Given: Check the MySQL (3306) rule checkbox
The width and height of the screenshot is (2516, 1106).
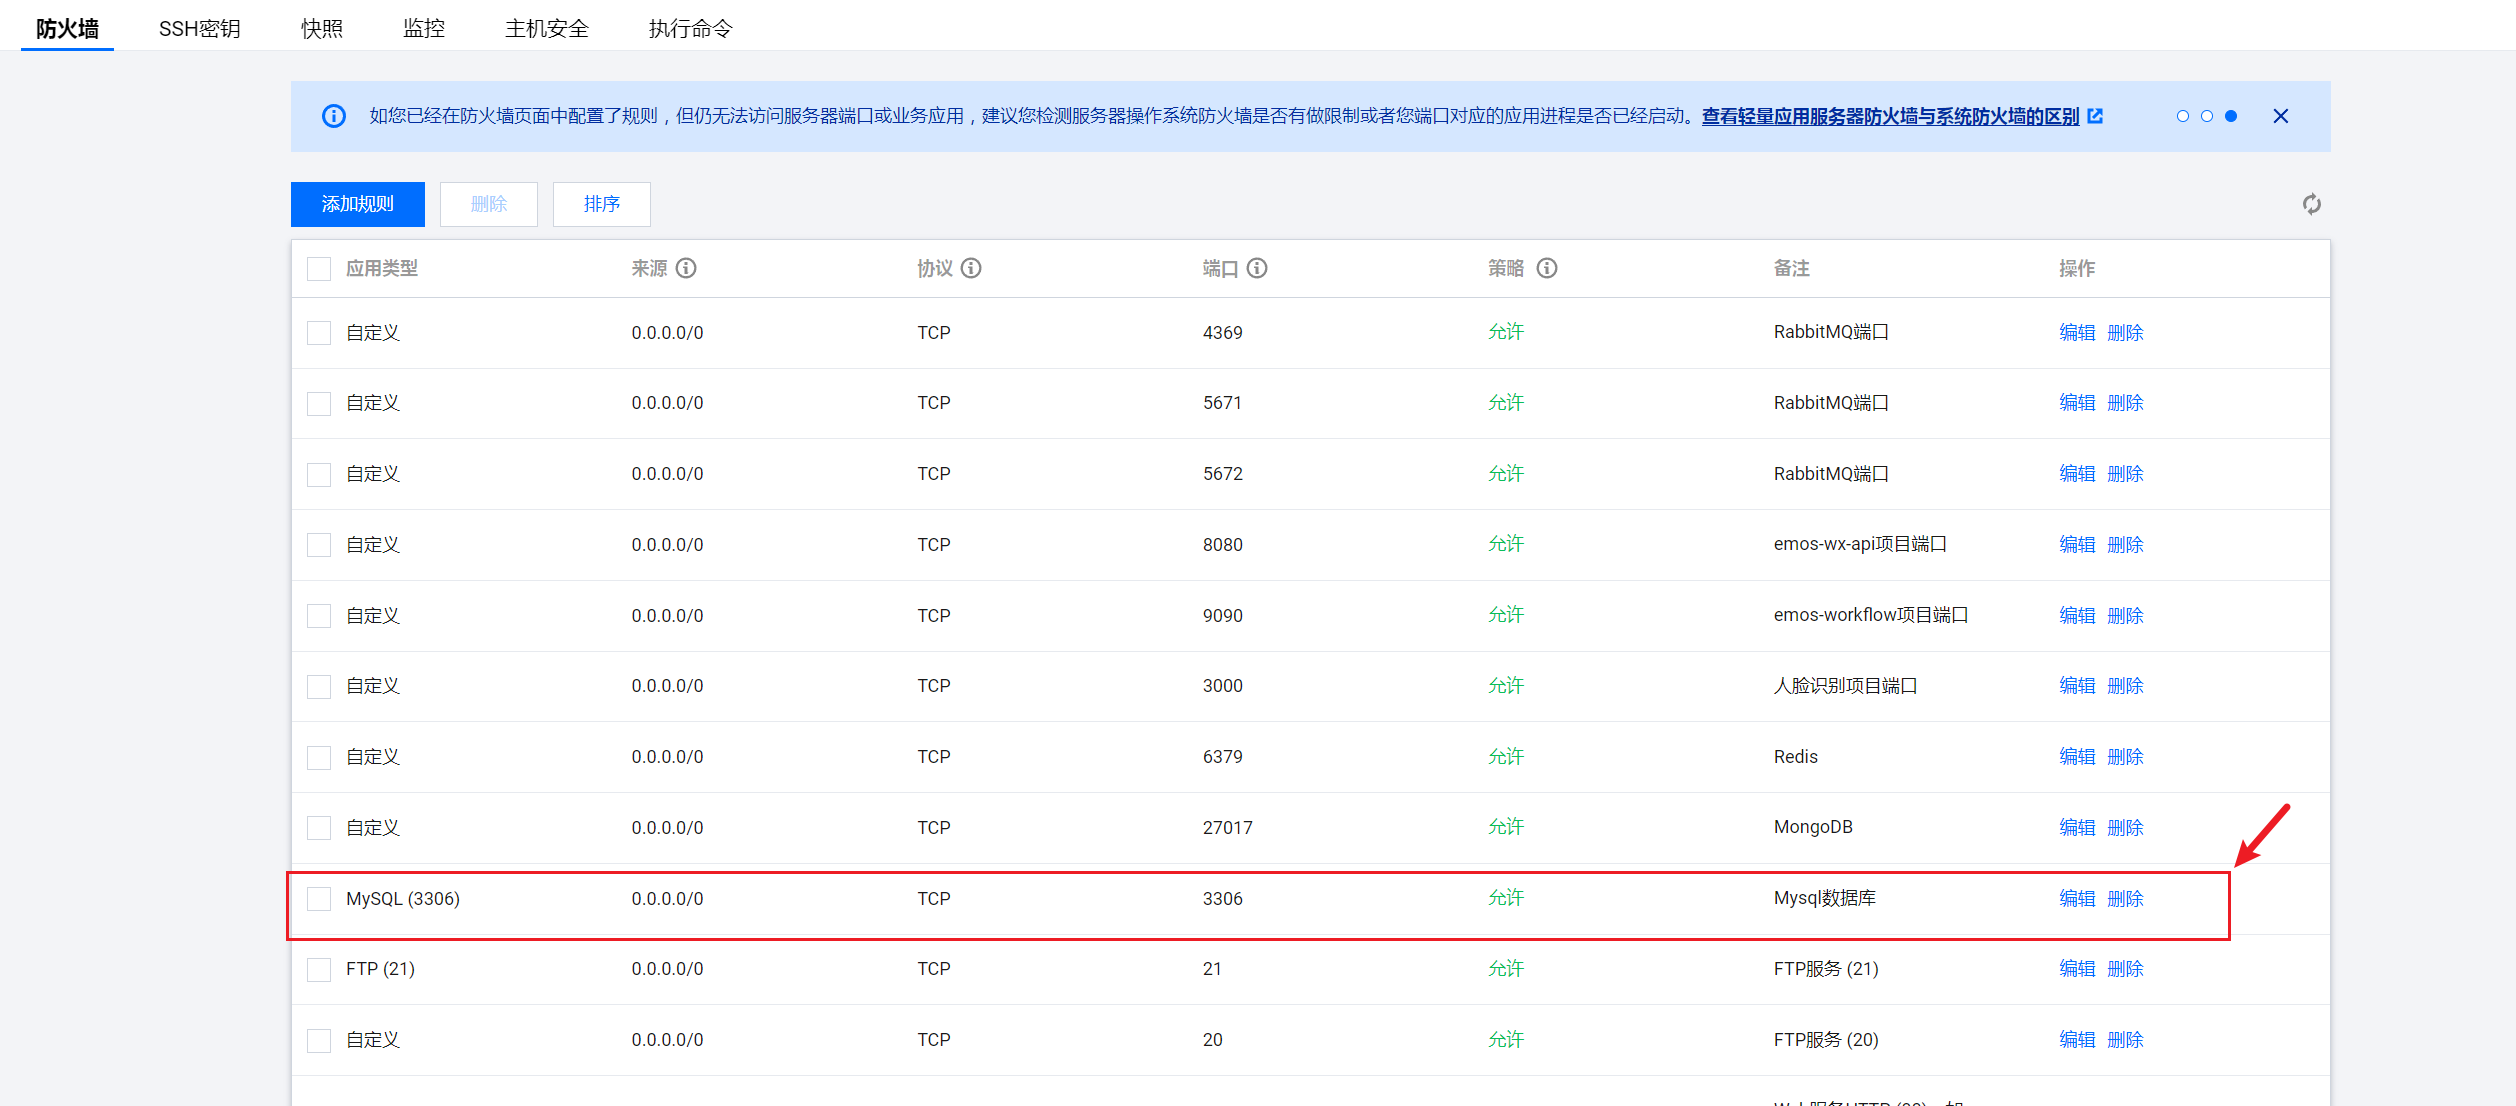Looking at the screenshot, I should 319,898.
